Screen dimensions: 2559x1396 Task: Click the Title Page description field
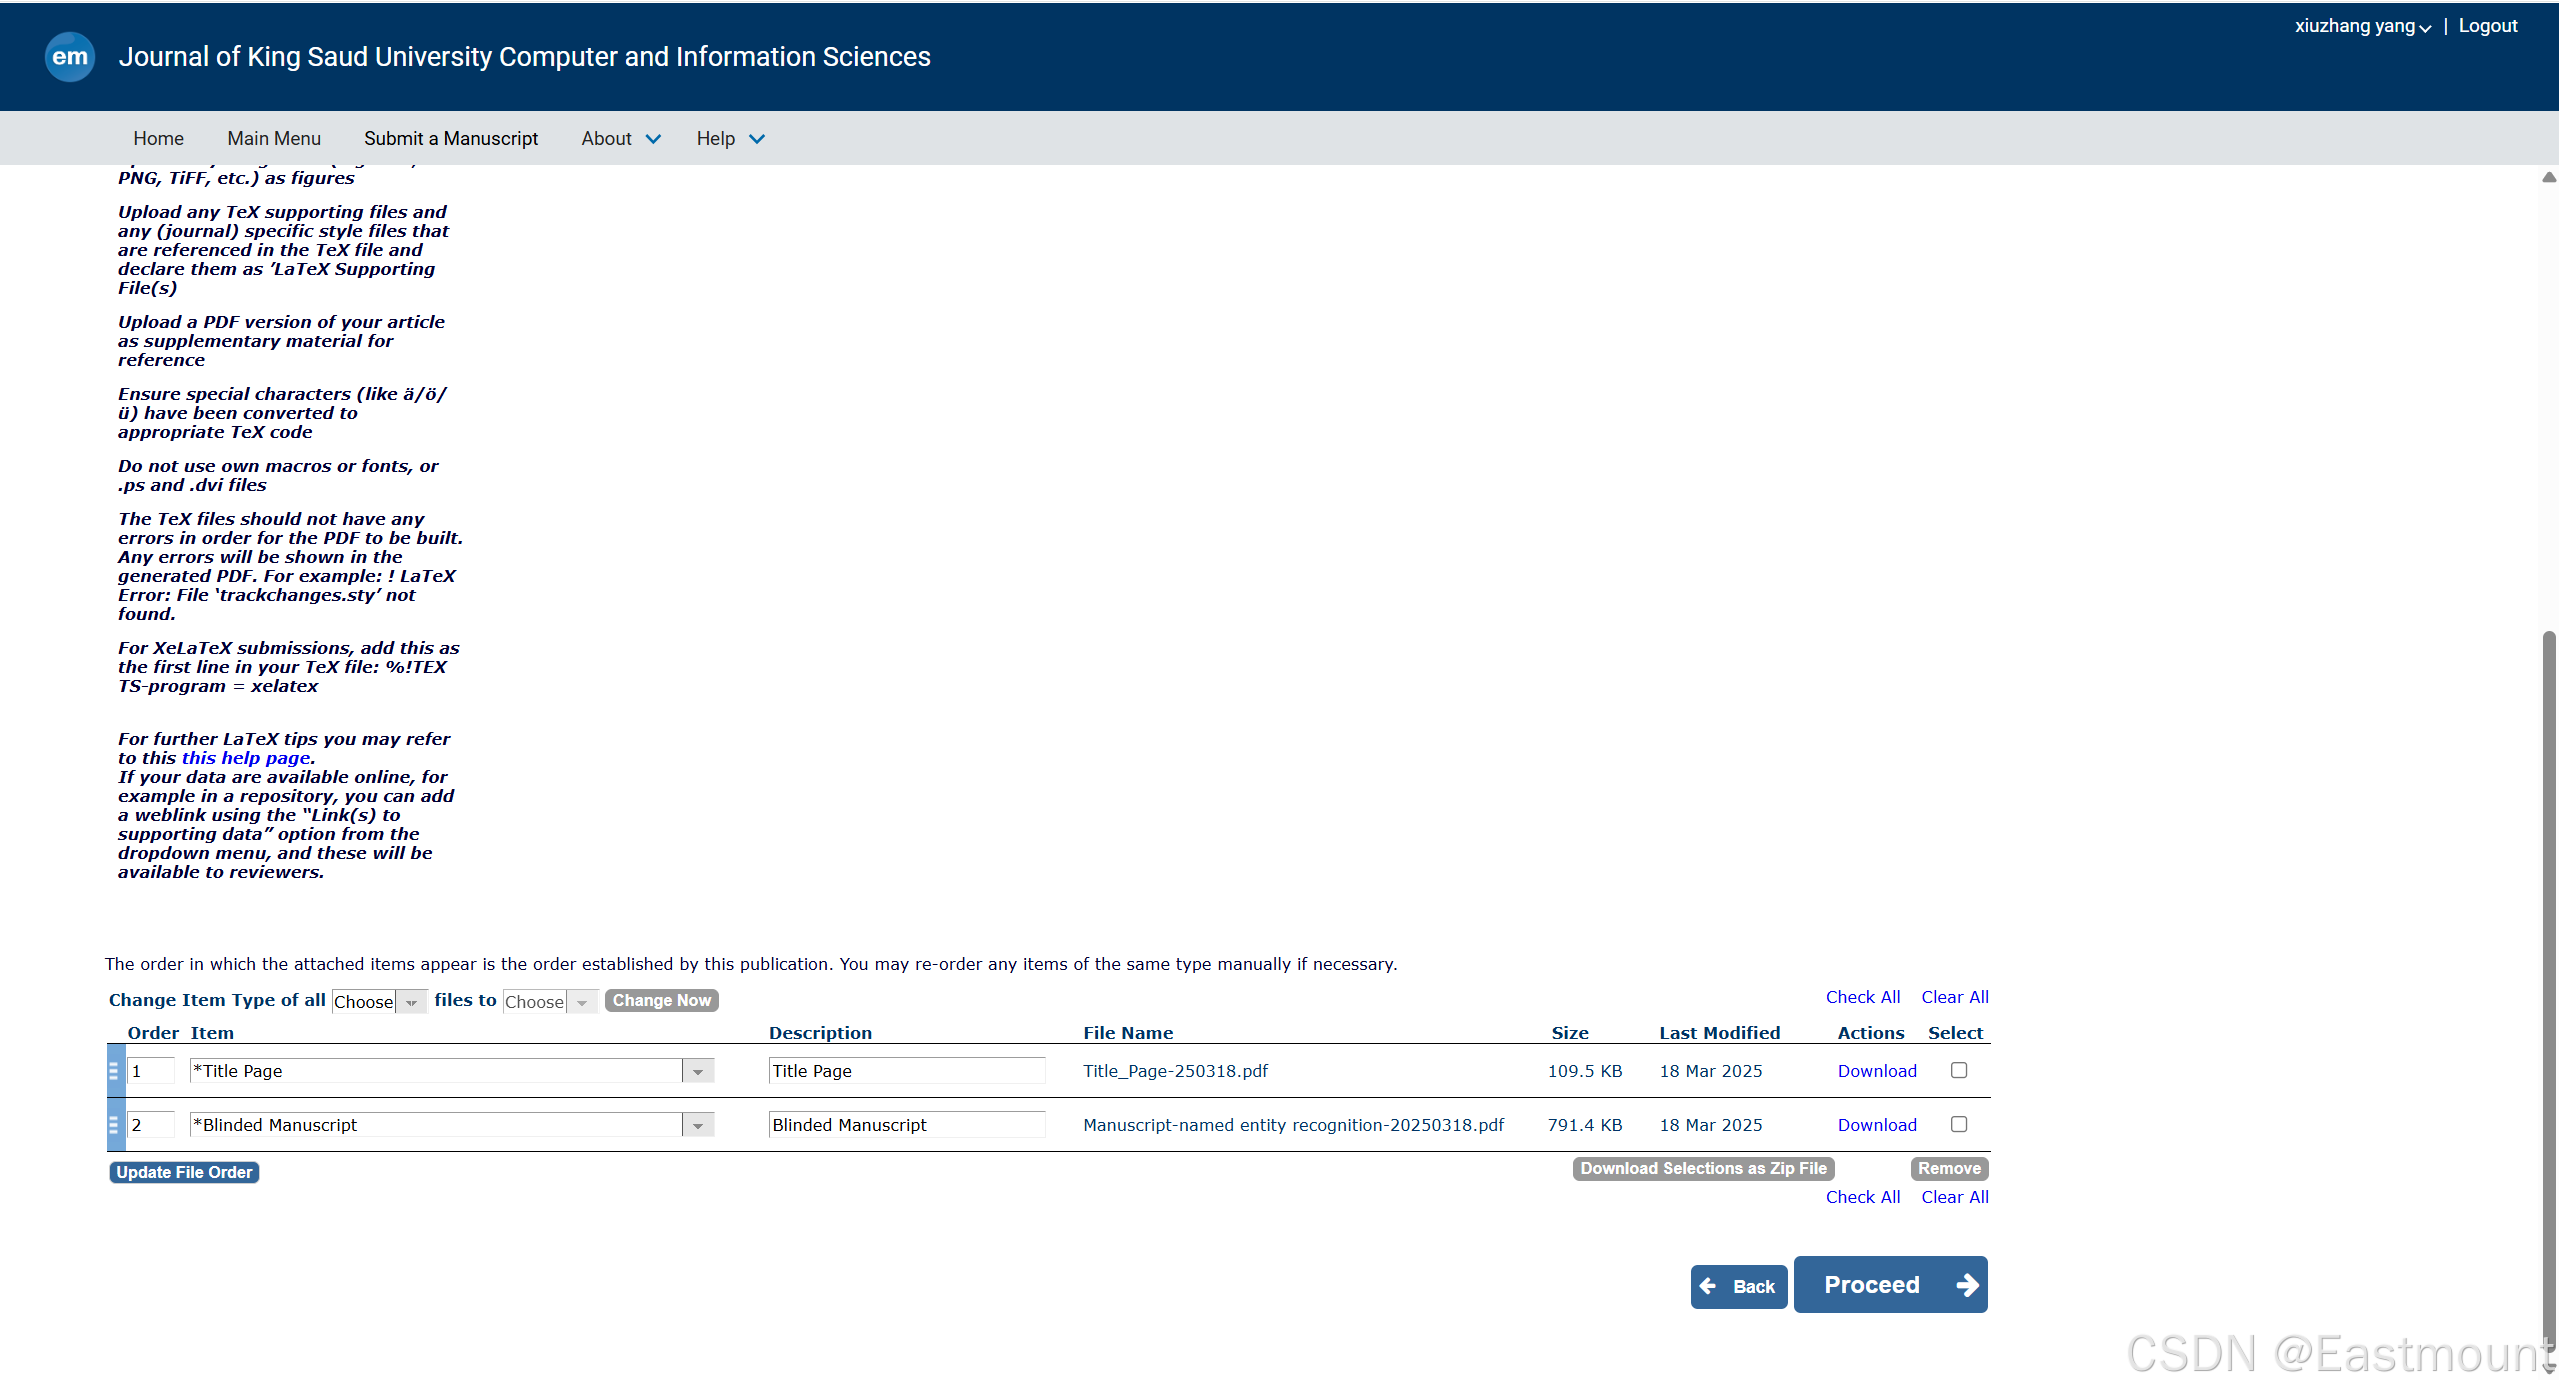click(x=906, y=1071)
